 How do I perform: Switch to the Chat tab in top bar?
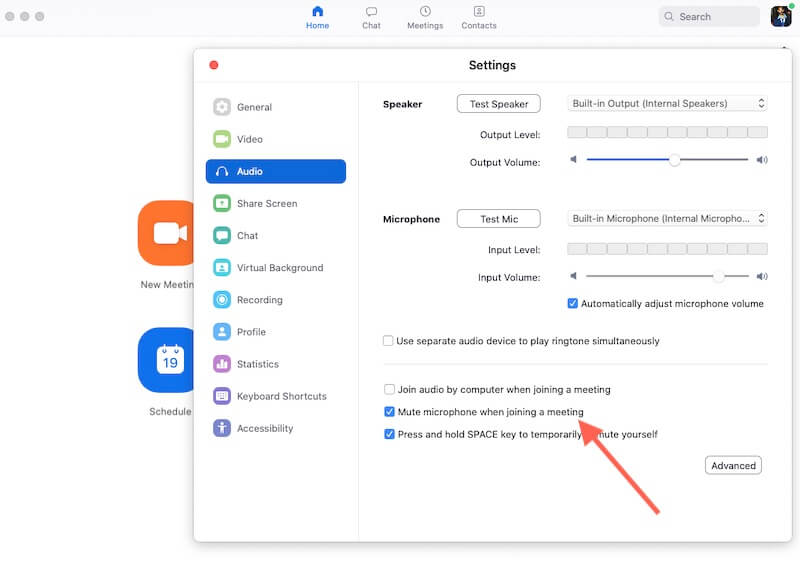371,17
